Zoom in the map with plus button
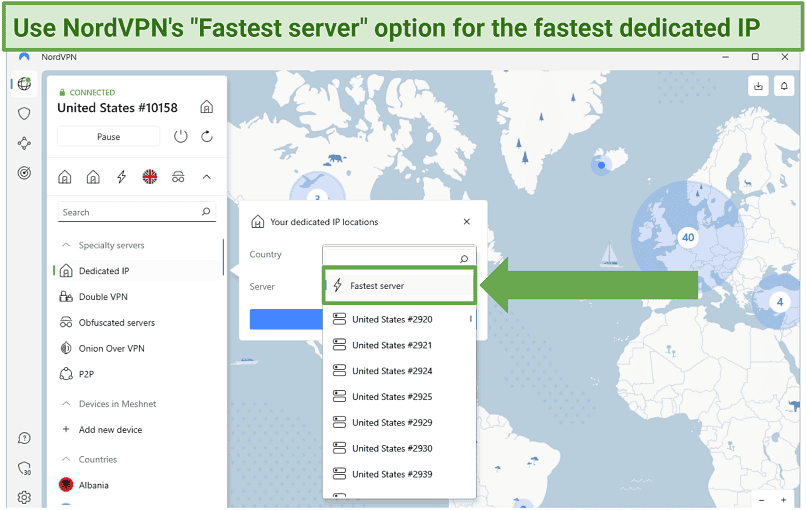 (x=783, y=500)
